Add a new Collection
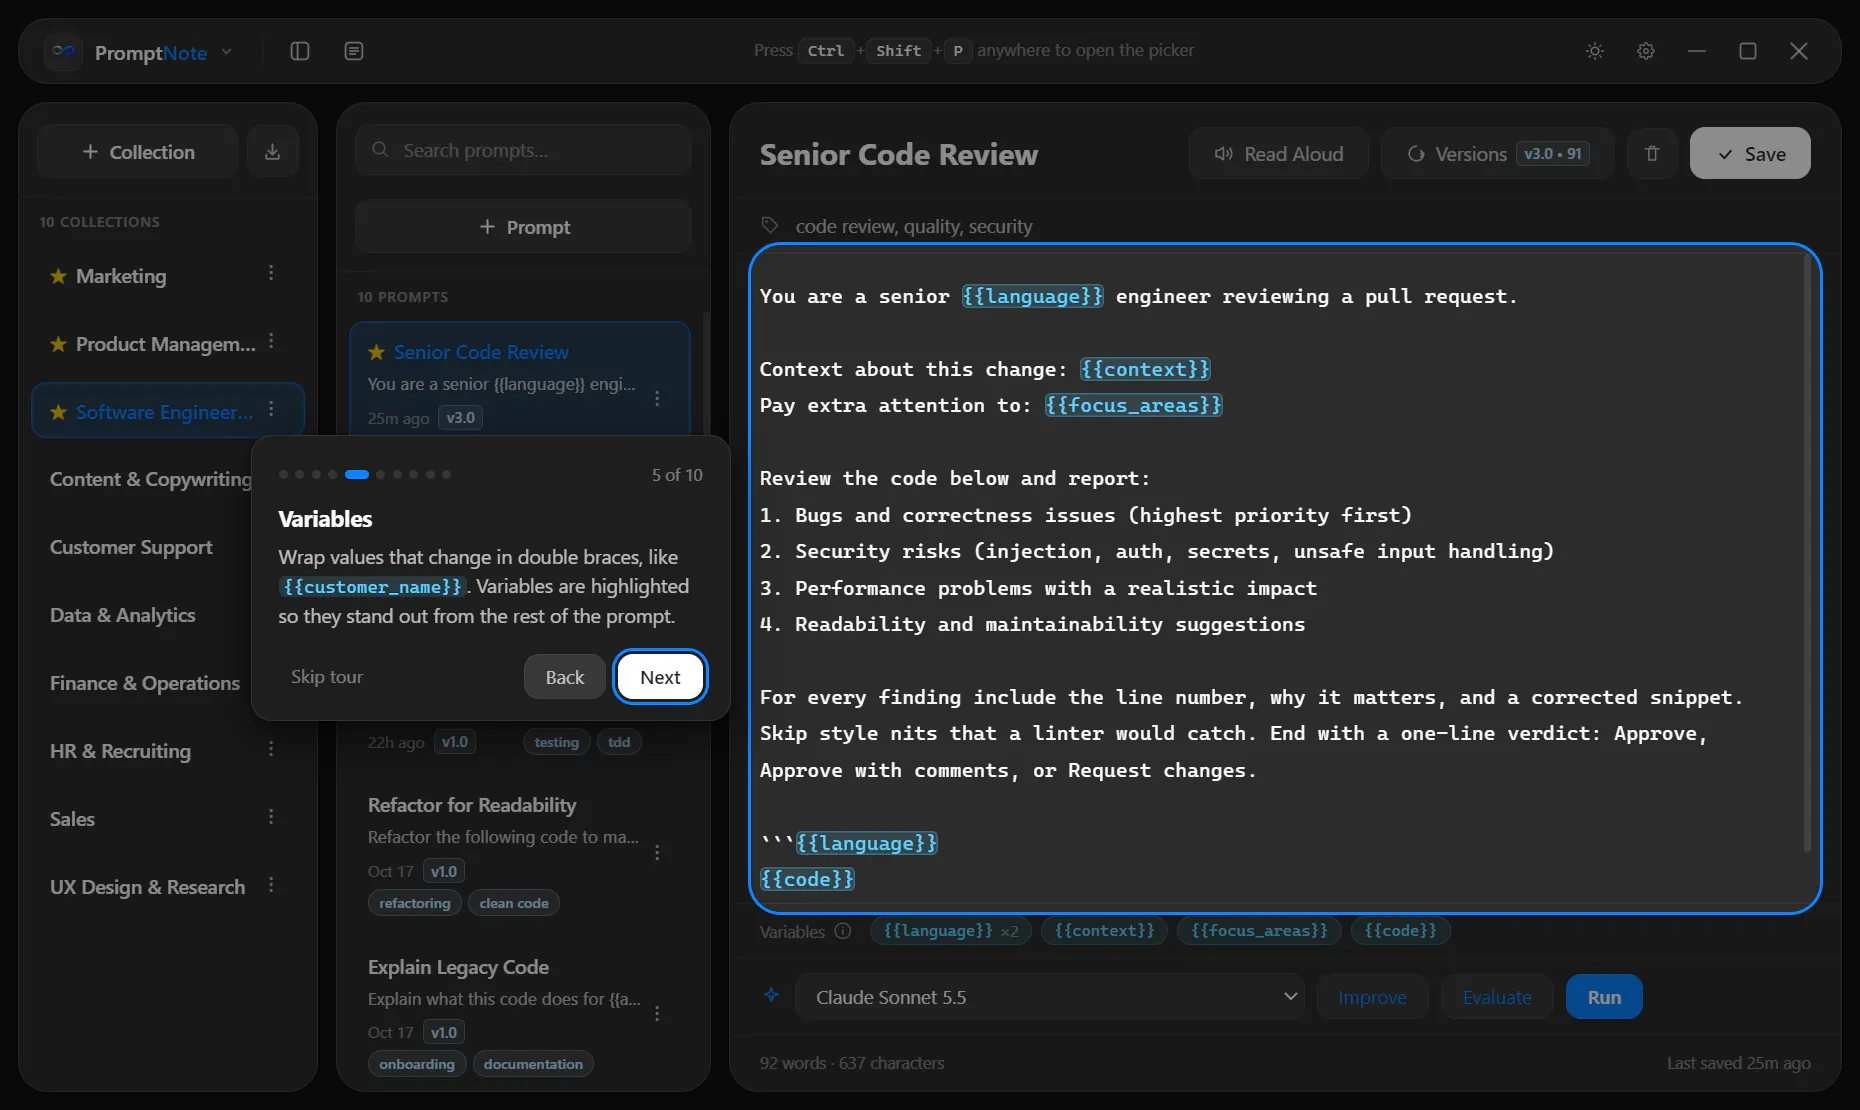This screenshot has height=1110, width=1860. click(138, 152)
